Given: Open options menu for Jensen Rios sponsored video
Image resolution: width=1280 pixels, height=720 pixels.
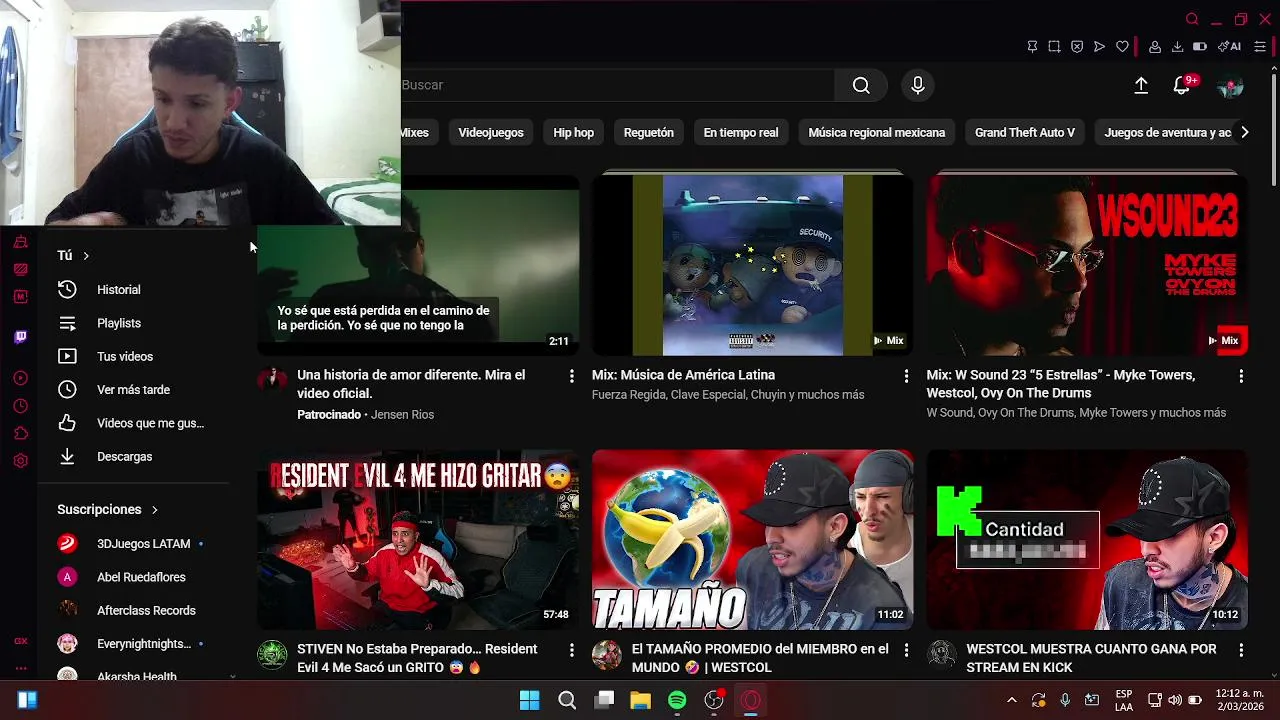Looking at the screenshot, I should tap(571, 376).
